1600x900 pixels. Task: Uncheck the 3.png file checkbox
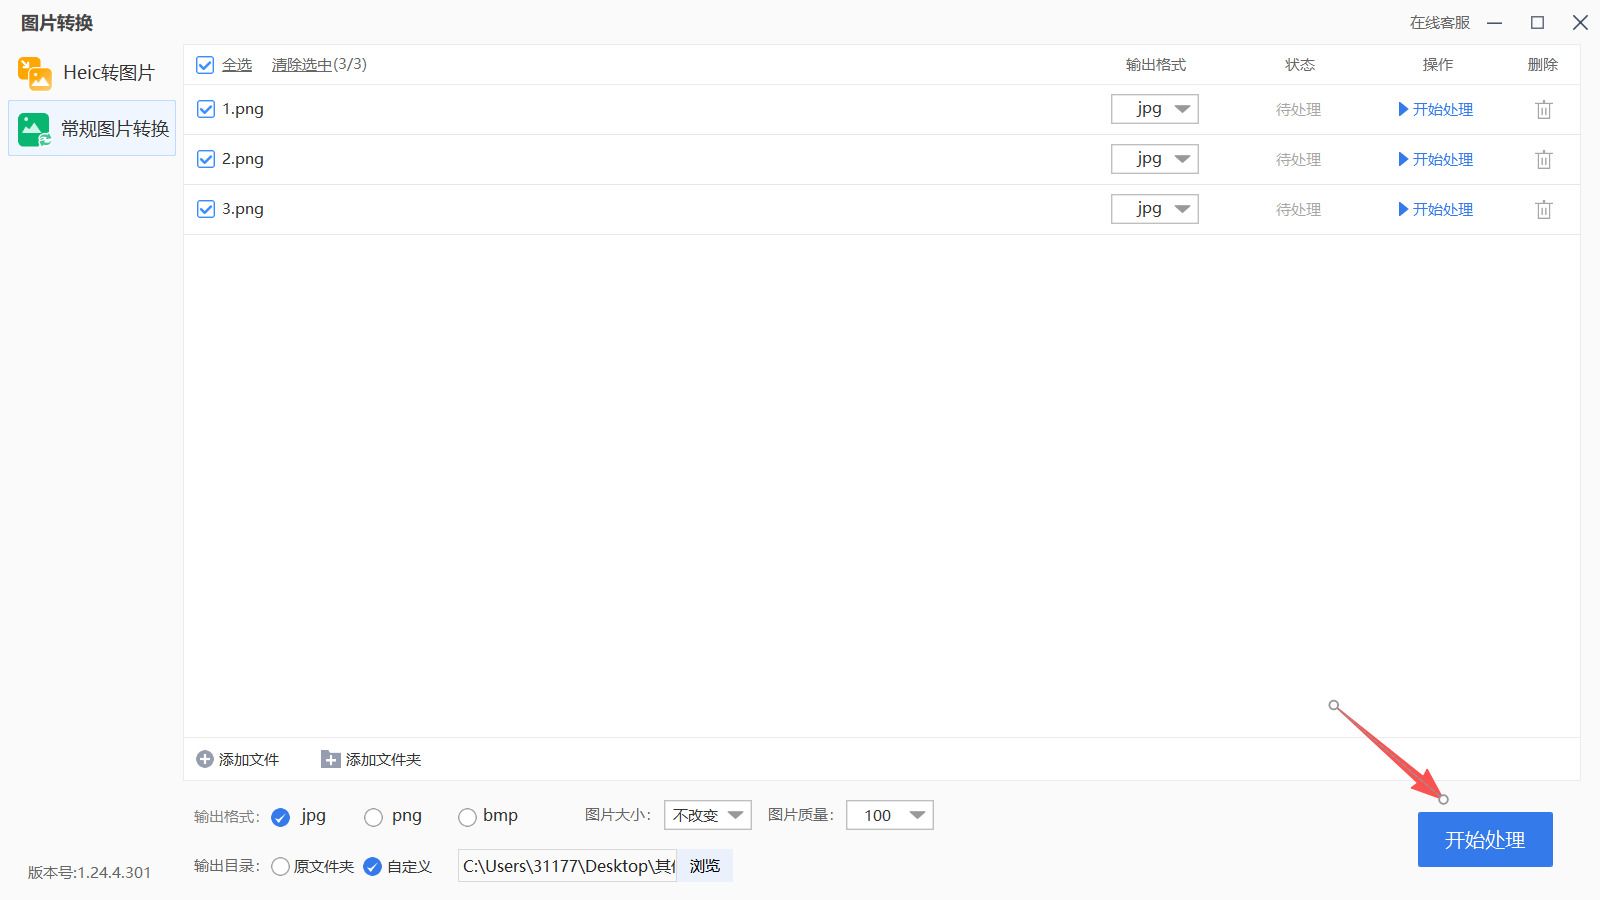[x=206, y=209]
